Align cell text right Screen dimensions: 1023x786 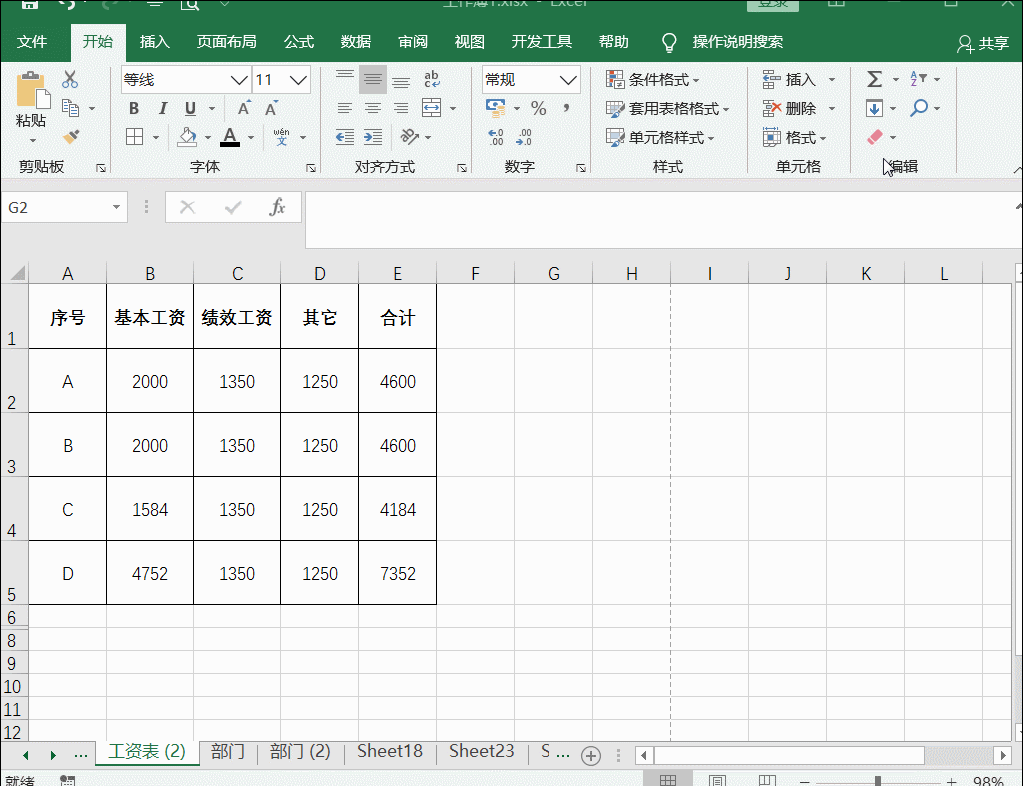click(x=401, y=108)
